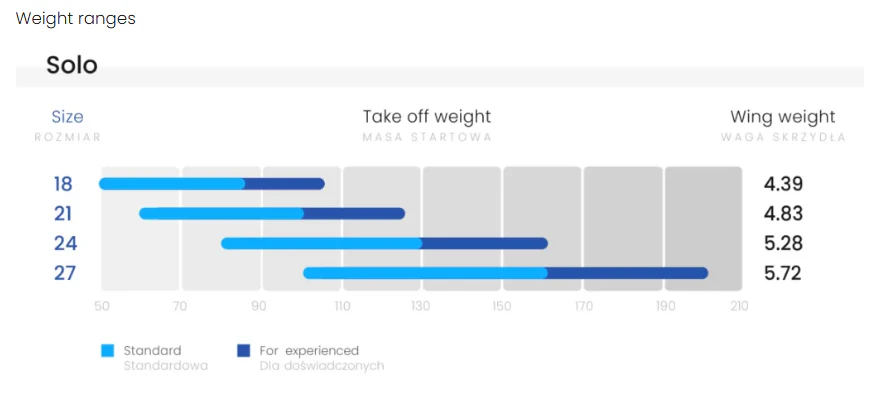Screen dimensions: 886x397
Task: Click the 110 axis tick label
Action: pyautogui.click(x=342, y=307)
